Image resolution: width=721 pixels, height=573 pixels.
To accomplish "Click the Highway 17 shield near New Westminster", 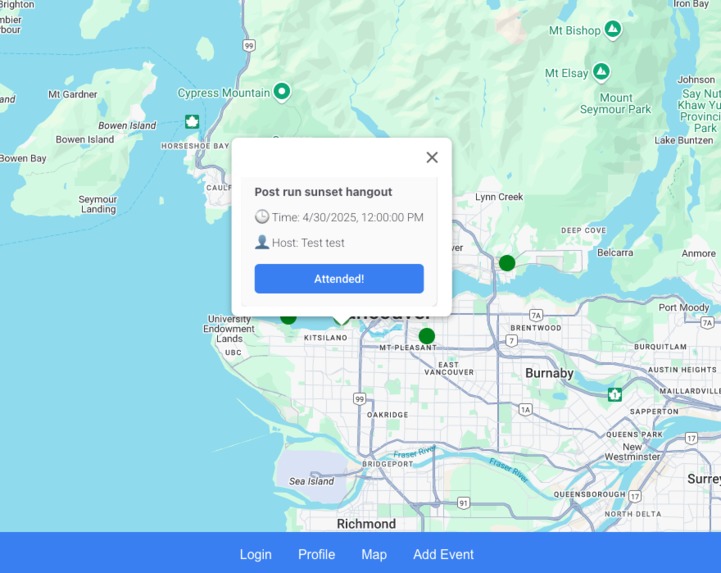I will click(x=691, y=438).
